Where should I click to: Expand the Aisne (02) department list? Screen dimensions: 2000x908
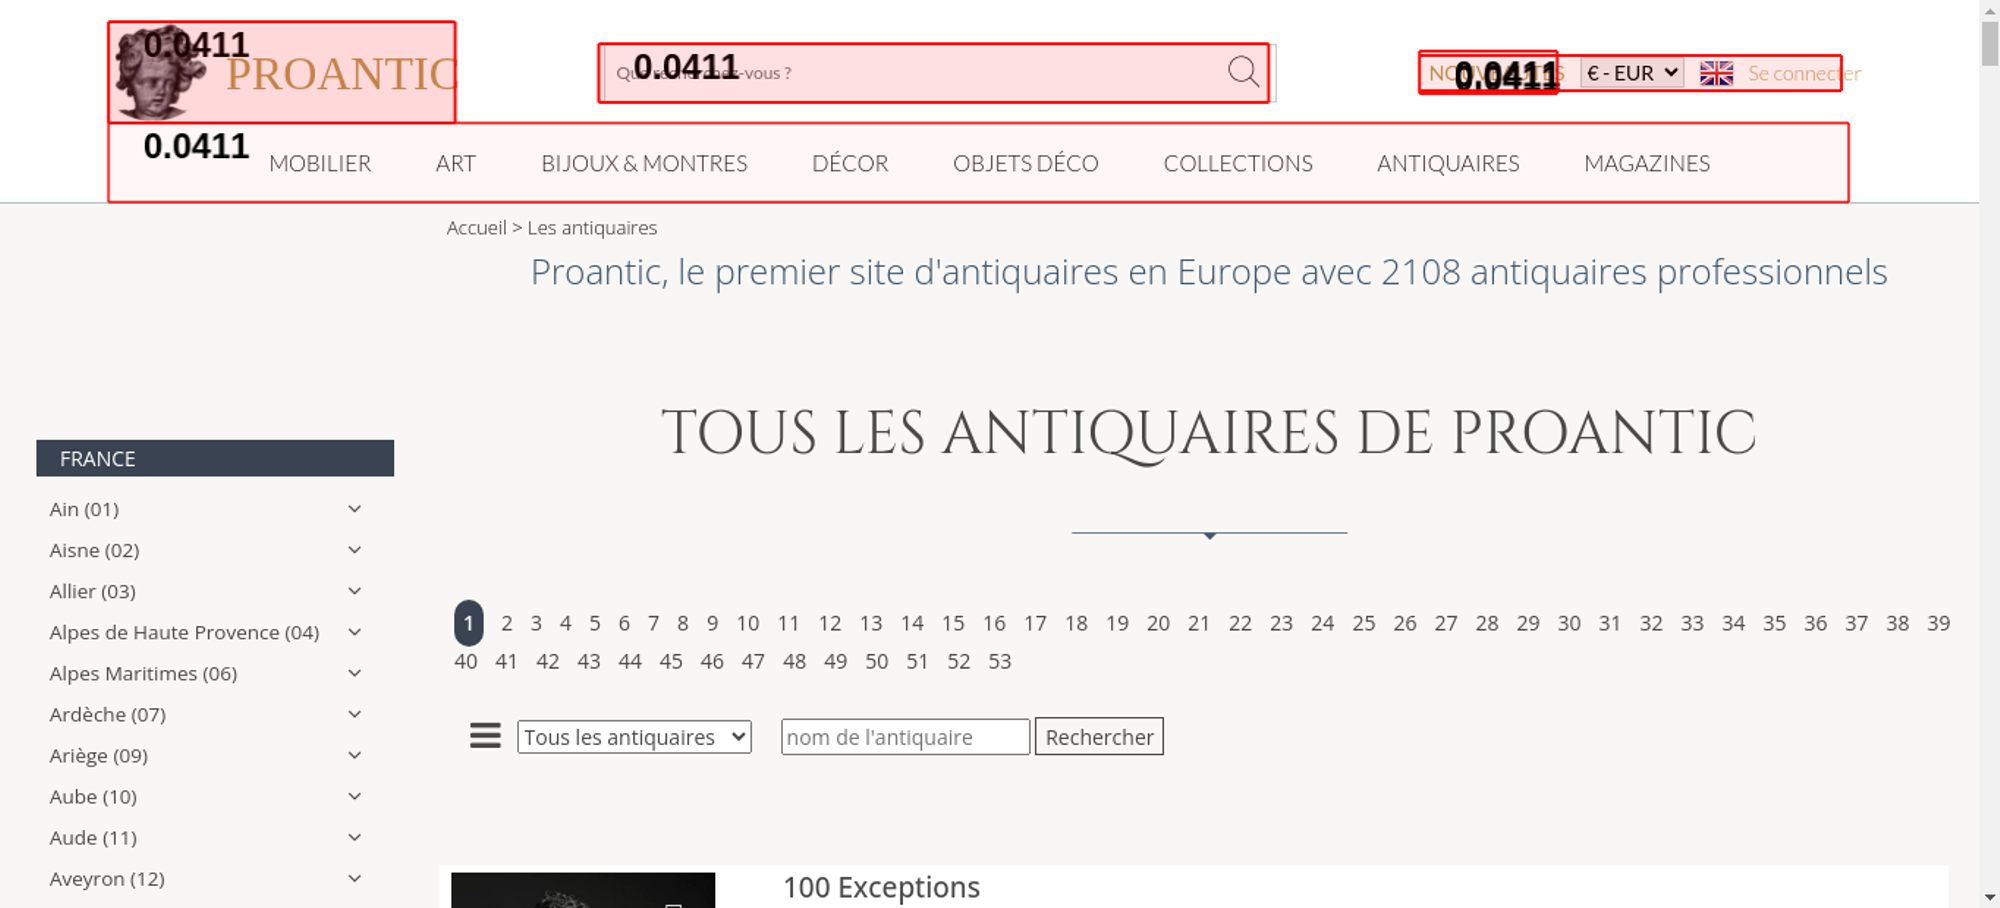point(354,550)
